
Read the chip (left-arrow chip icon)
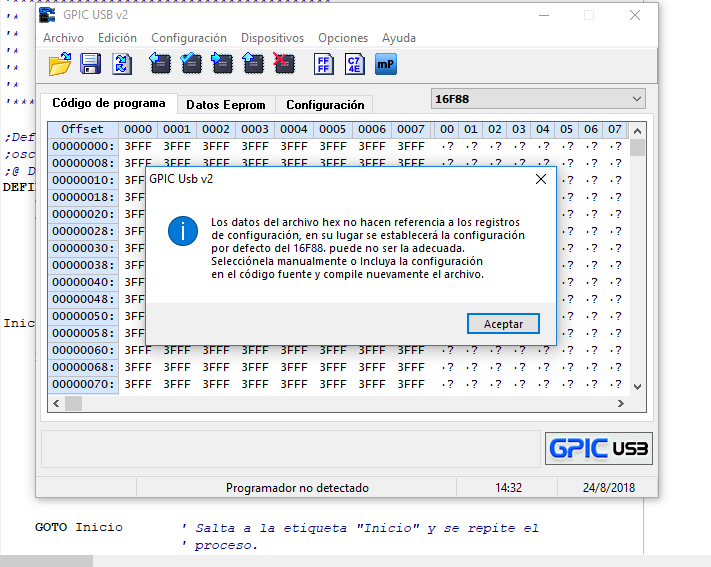coord(160,64)
